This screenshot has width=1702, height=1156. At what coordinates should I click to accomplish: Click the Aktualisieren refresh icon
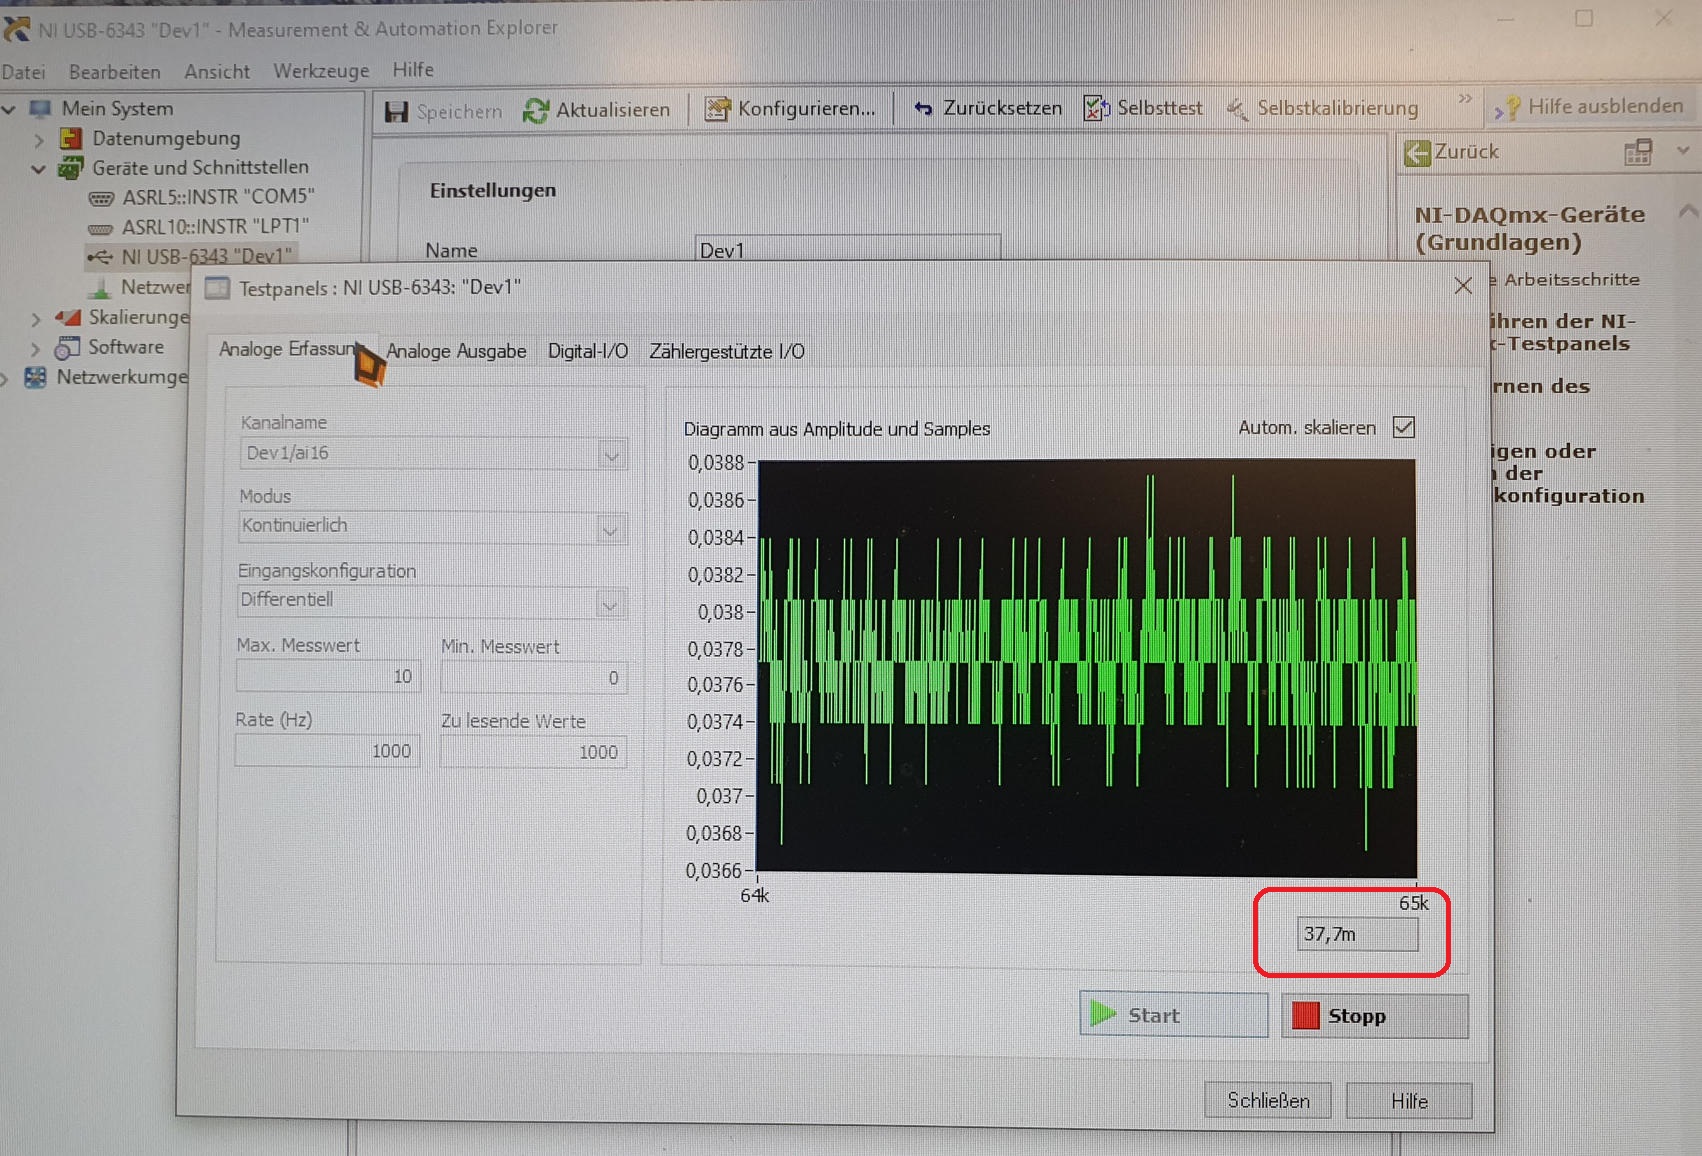pyautogui.click(x=536, y=110)
